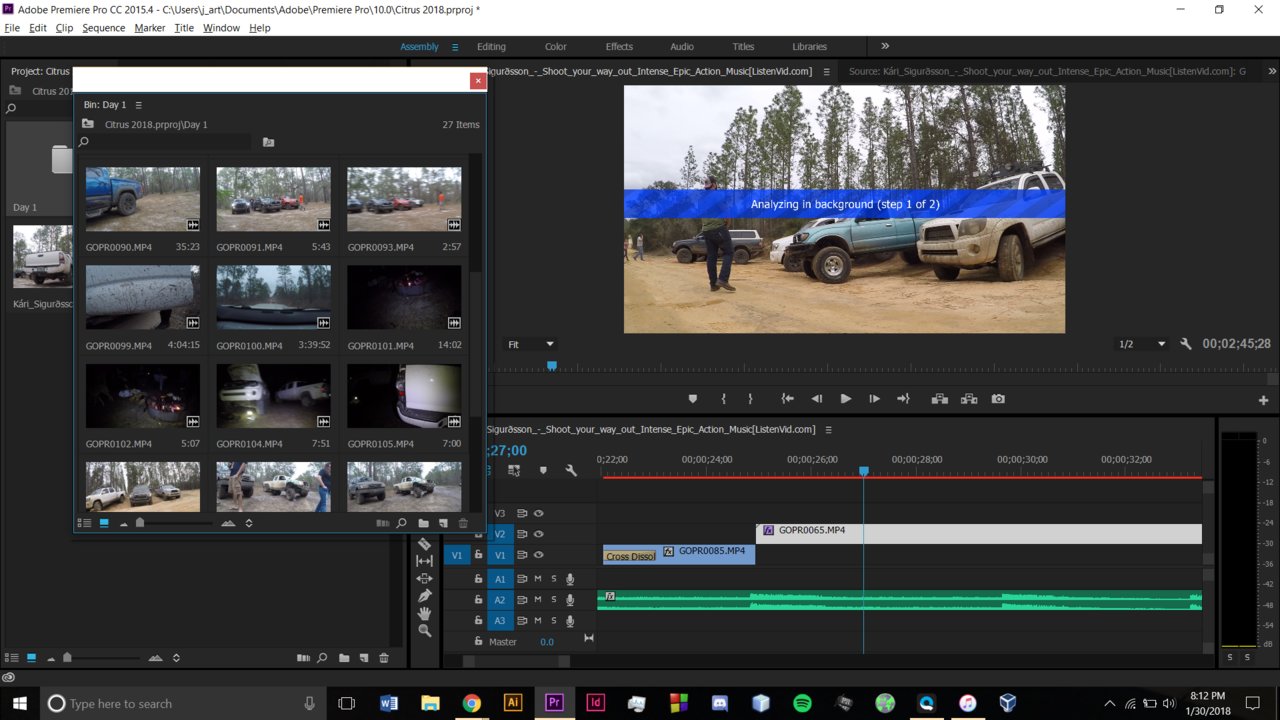Click Clear trash icon in Project panel
Screen dimensions: 1280x720
click(x=384, y=658)
